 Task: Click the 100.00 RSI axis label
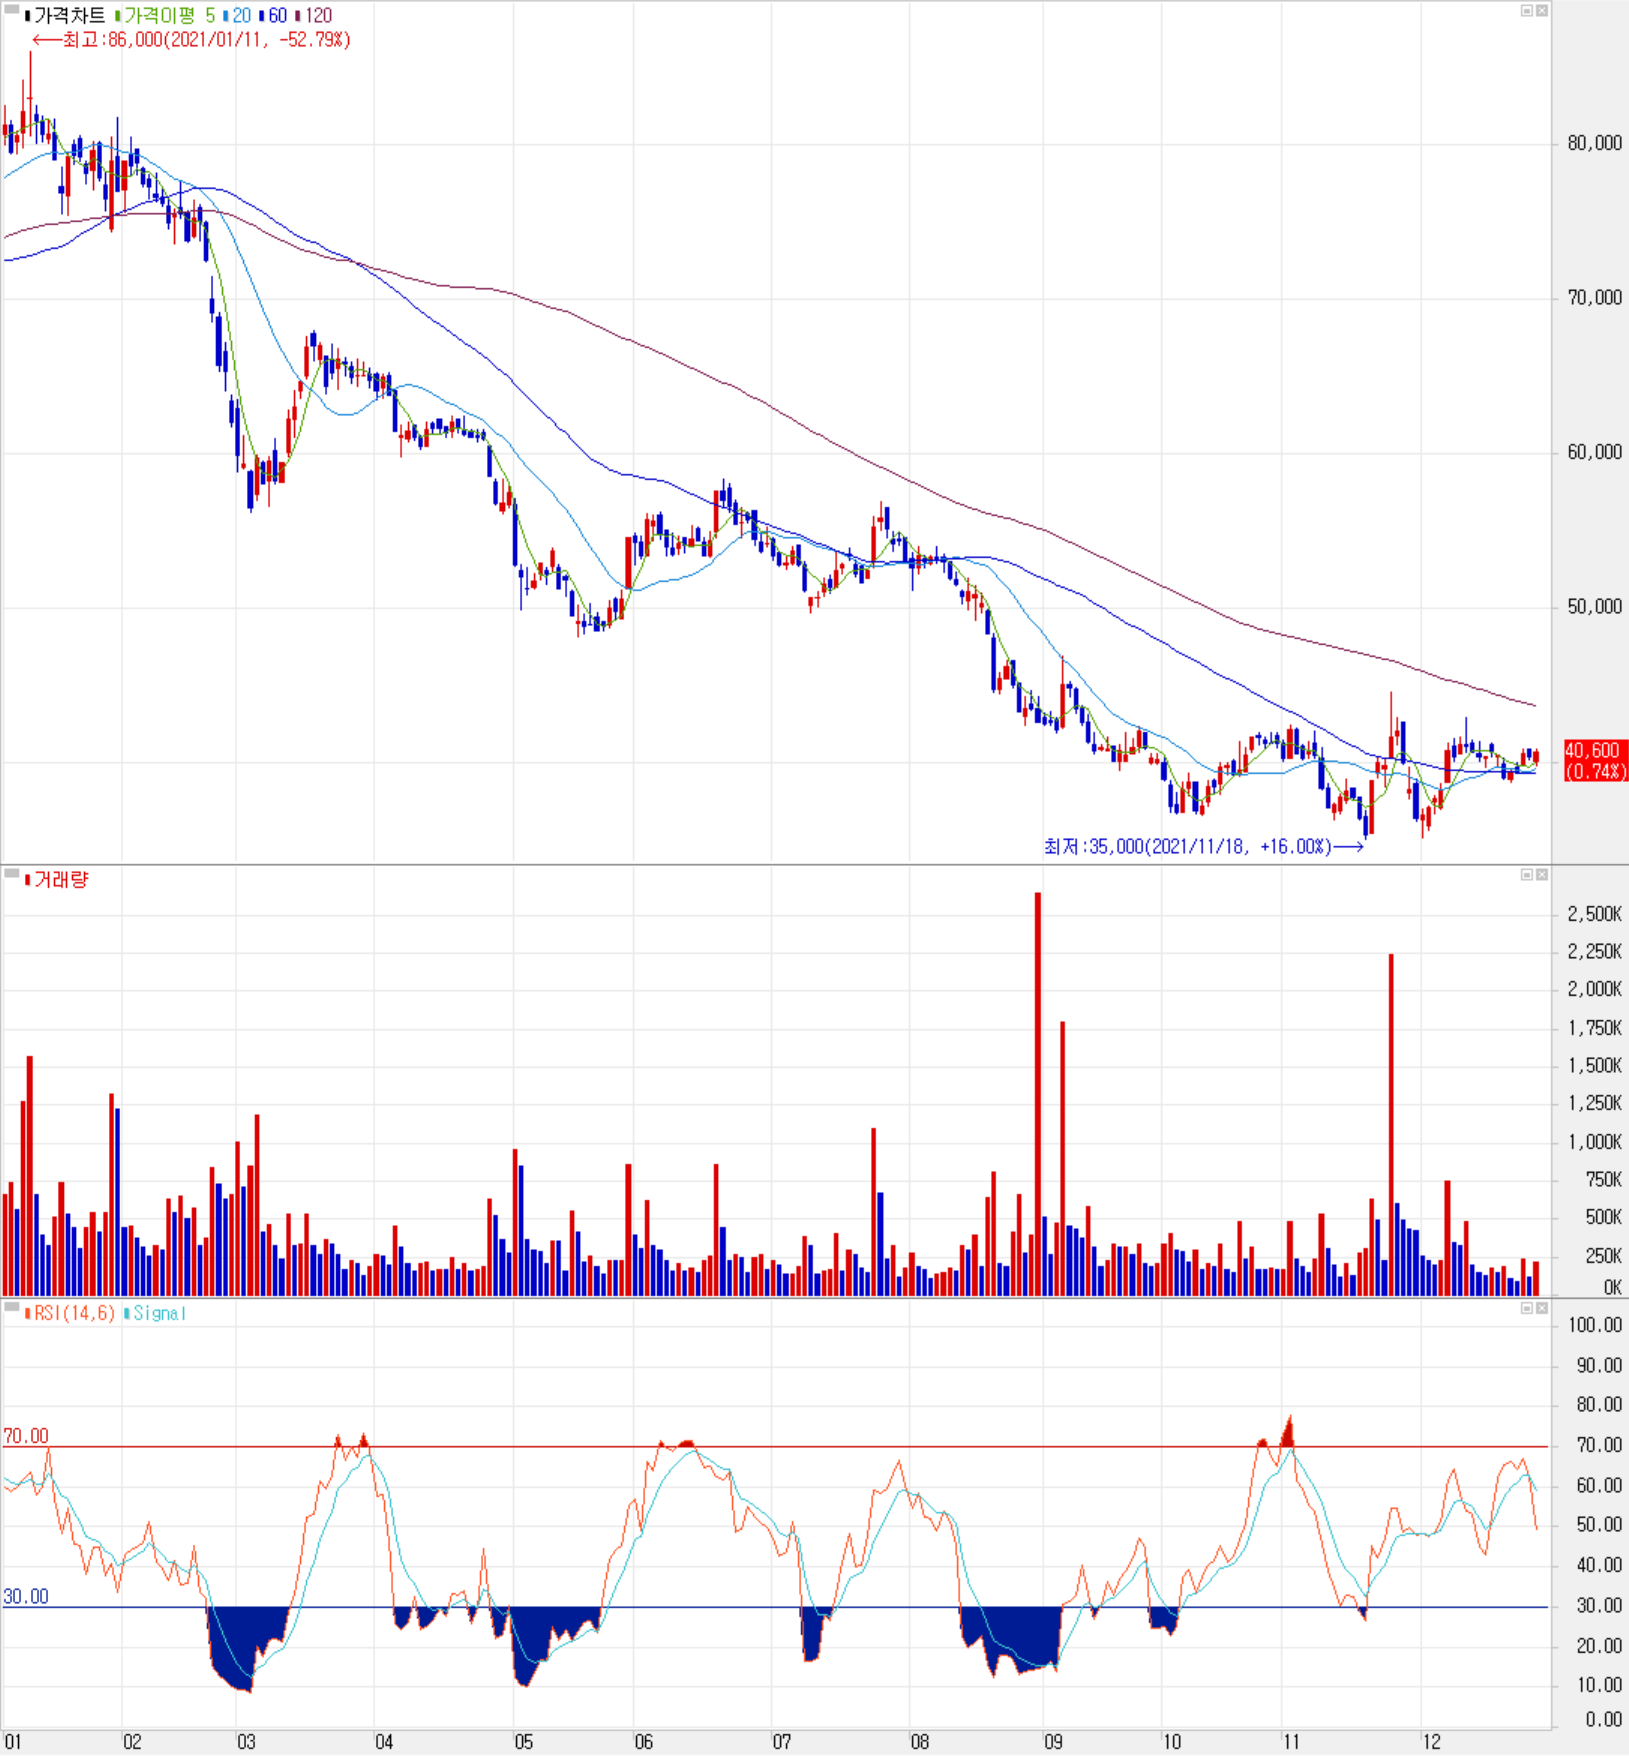1596,1325
